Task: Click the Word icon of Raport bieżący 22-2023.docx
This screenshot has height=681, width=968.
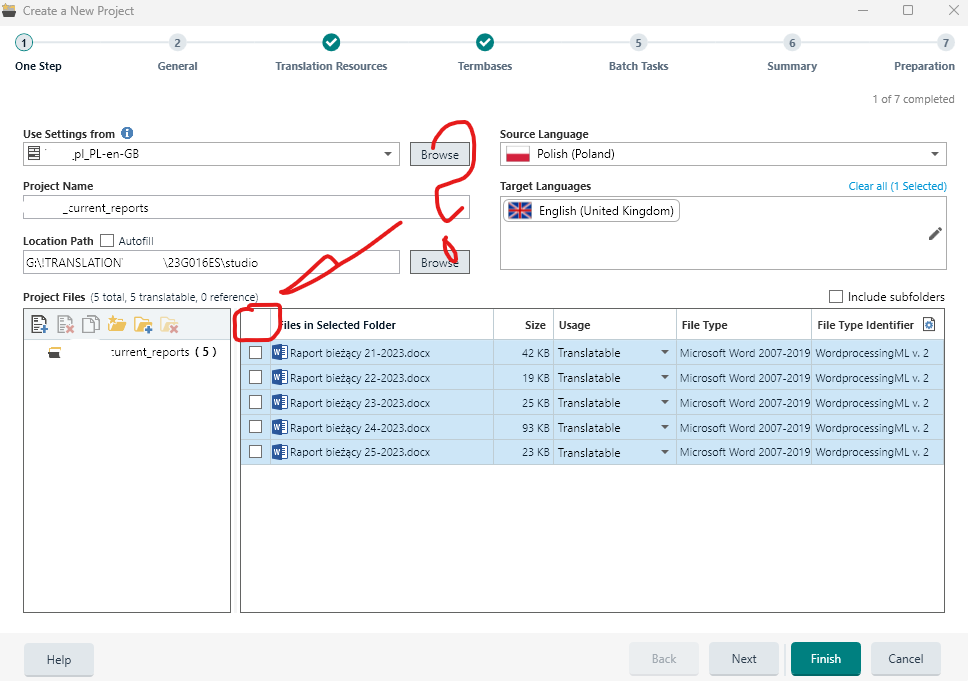Action: 280,377
